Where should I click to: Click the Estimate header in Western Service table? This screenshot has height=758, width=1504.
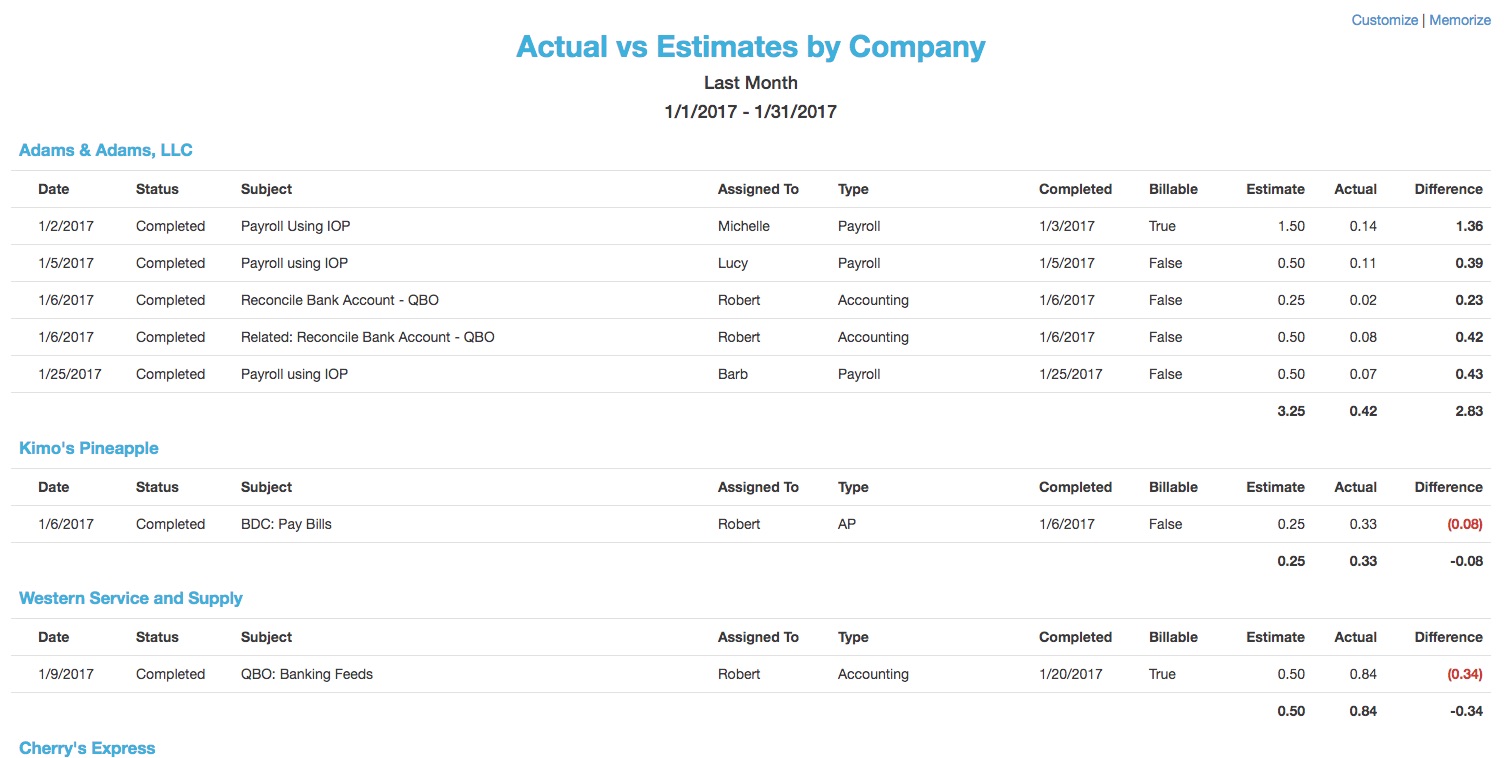[x=1275, y=637]
